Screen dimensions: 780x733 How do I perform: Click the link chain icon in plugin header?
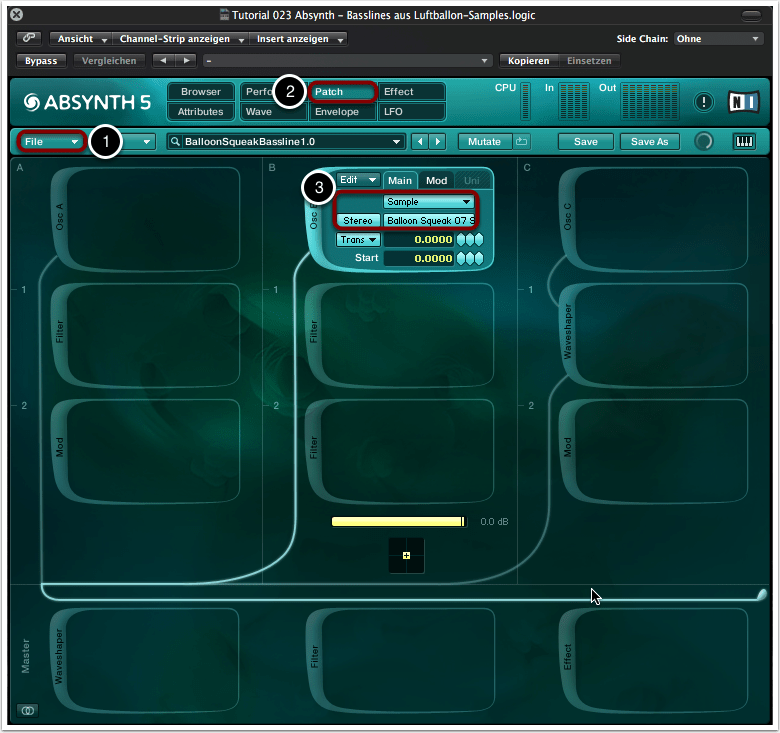29,39
